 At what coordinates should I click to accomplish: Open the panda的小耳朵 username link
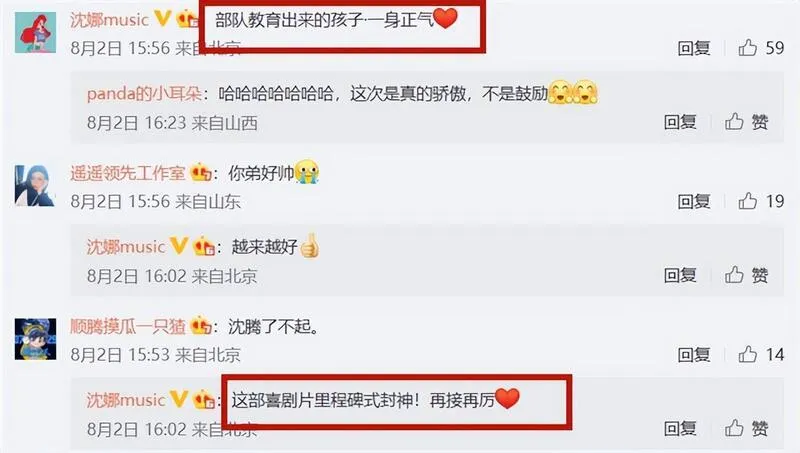point(144,94)
